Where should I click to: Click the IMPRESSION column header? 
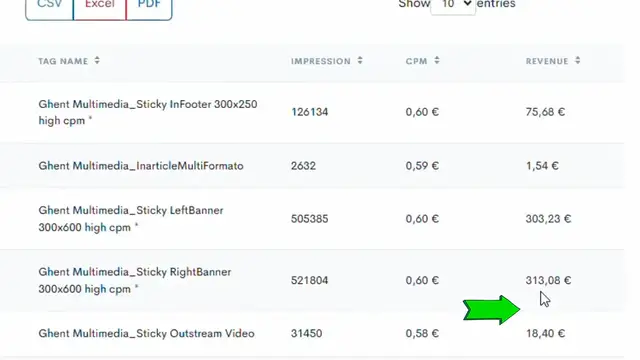point(321,61)
